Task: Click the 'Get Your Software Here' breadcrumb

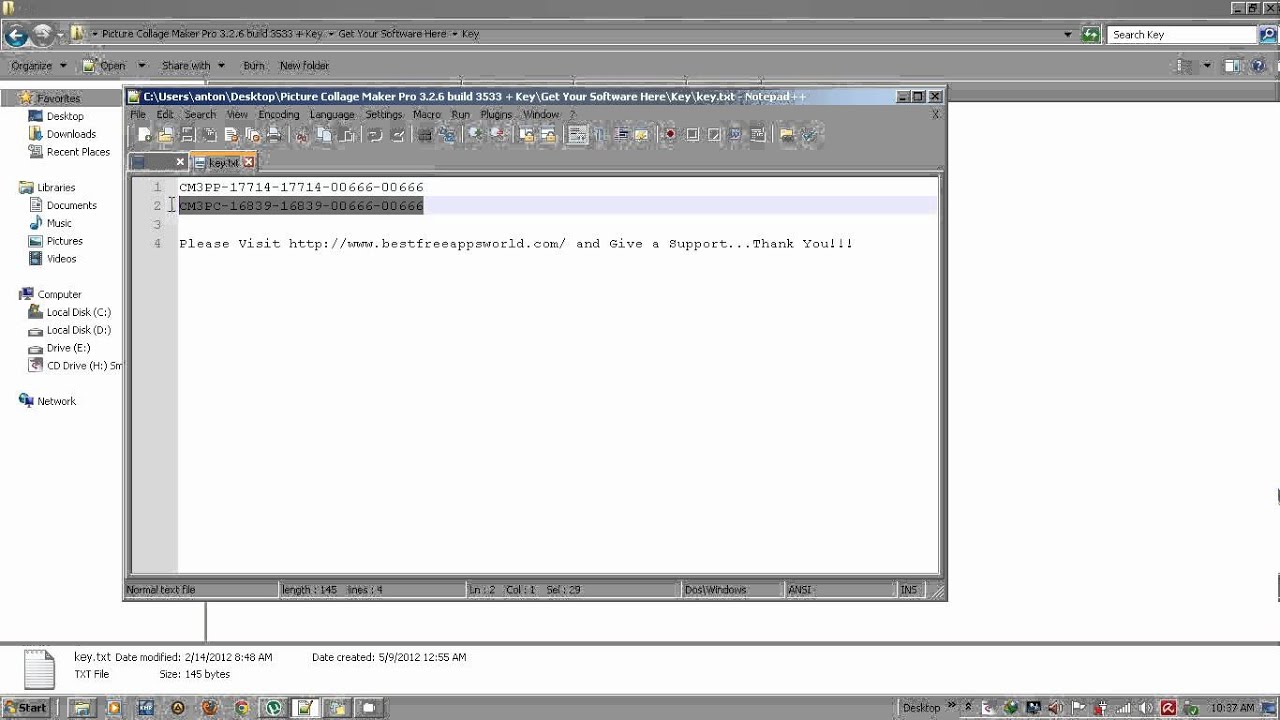Action: pos(392,34)
